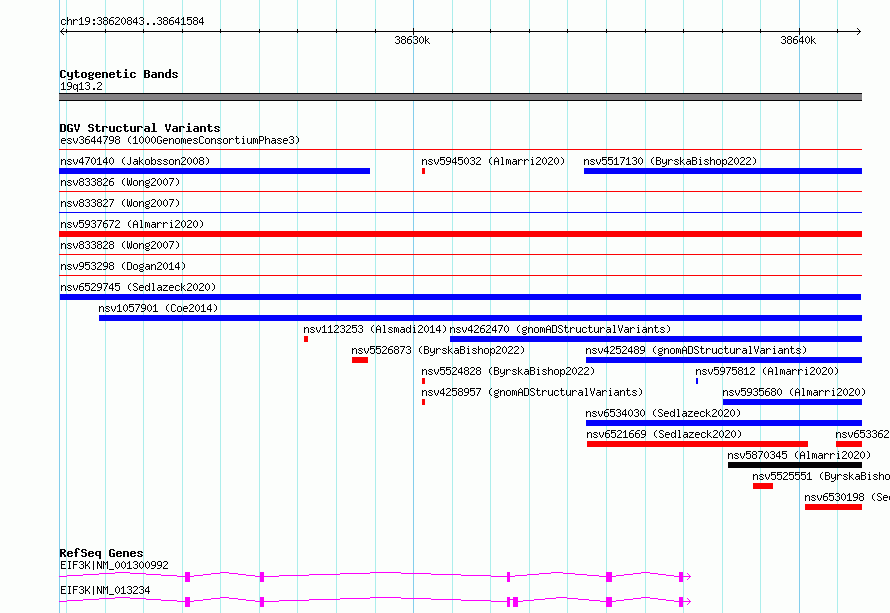Select the black nsv5870345 variant bar
This screenshot has width=890, height=613.
(x=795, y=465)
